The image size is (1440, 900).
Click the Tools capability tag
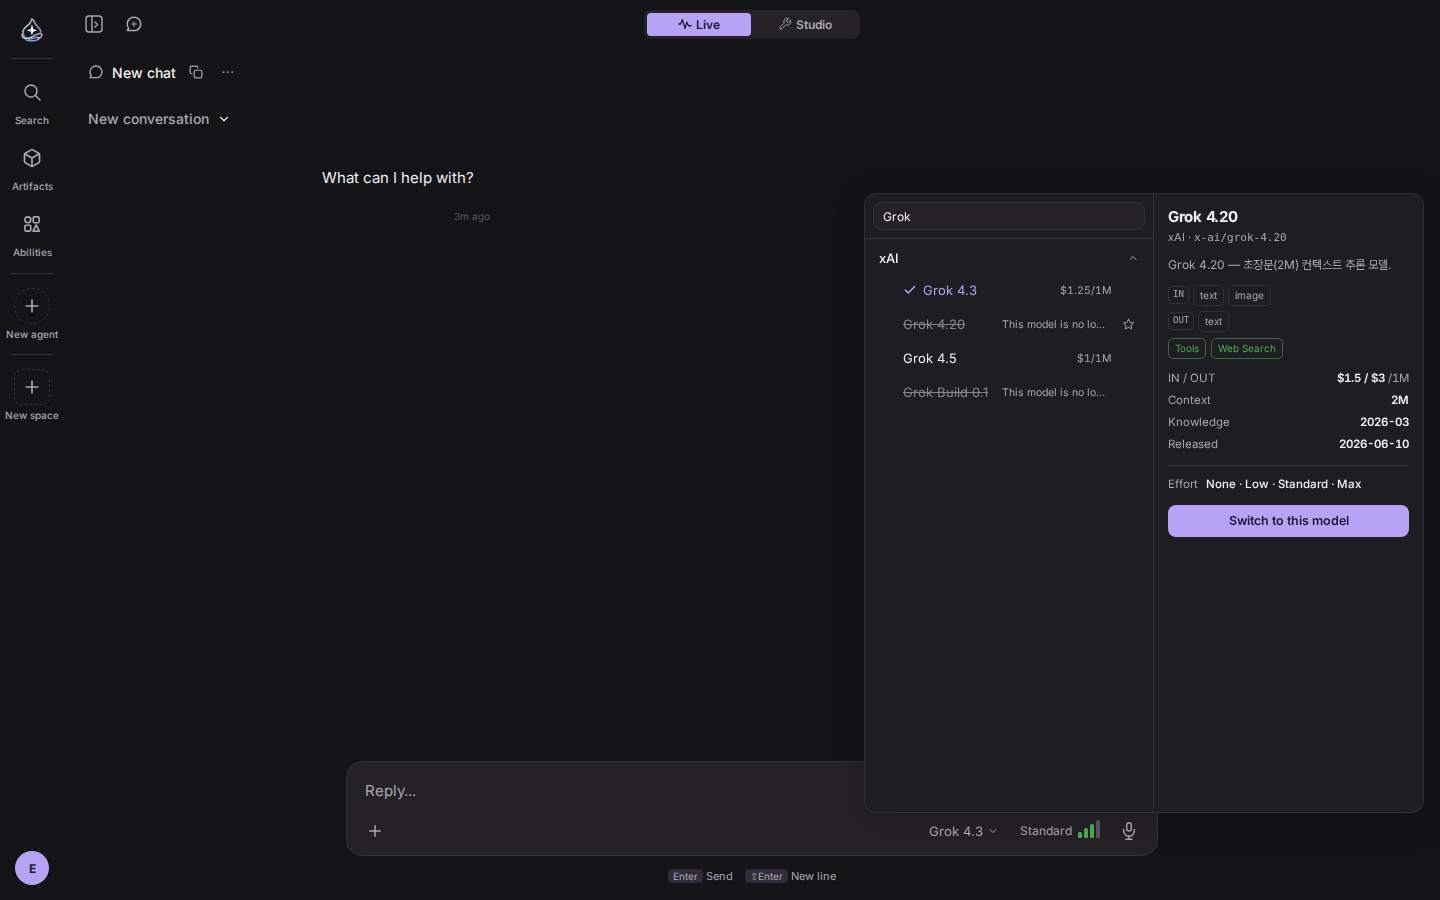(x=1187, y=348)
